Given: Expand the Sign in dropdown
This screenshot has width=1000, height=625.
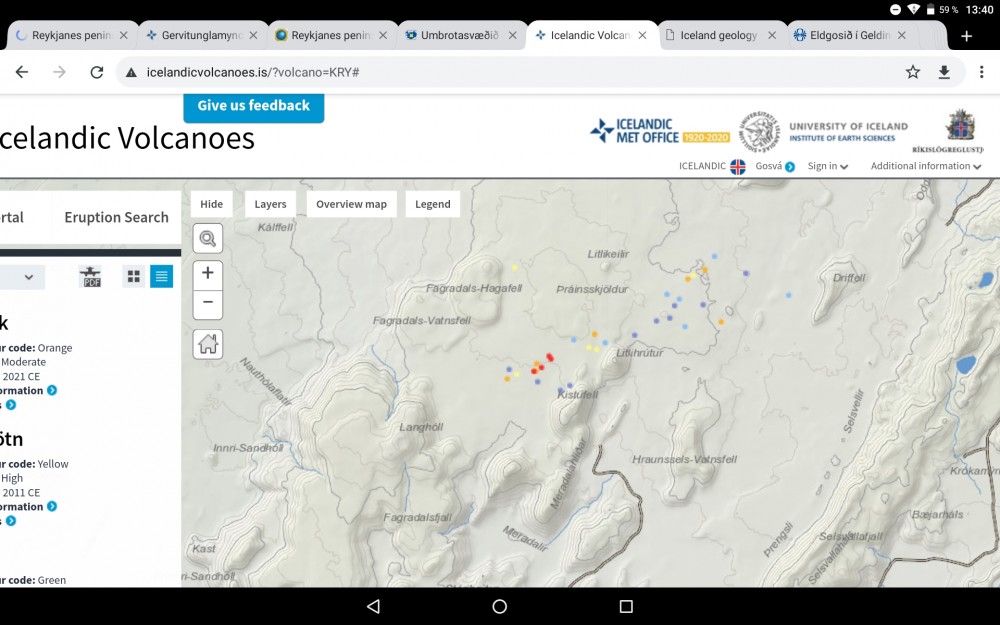Looking at the screenshot, I should point(827,167).
